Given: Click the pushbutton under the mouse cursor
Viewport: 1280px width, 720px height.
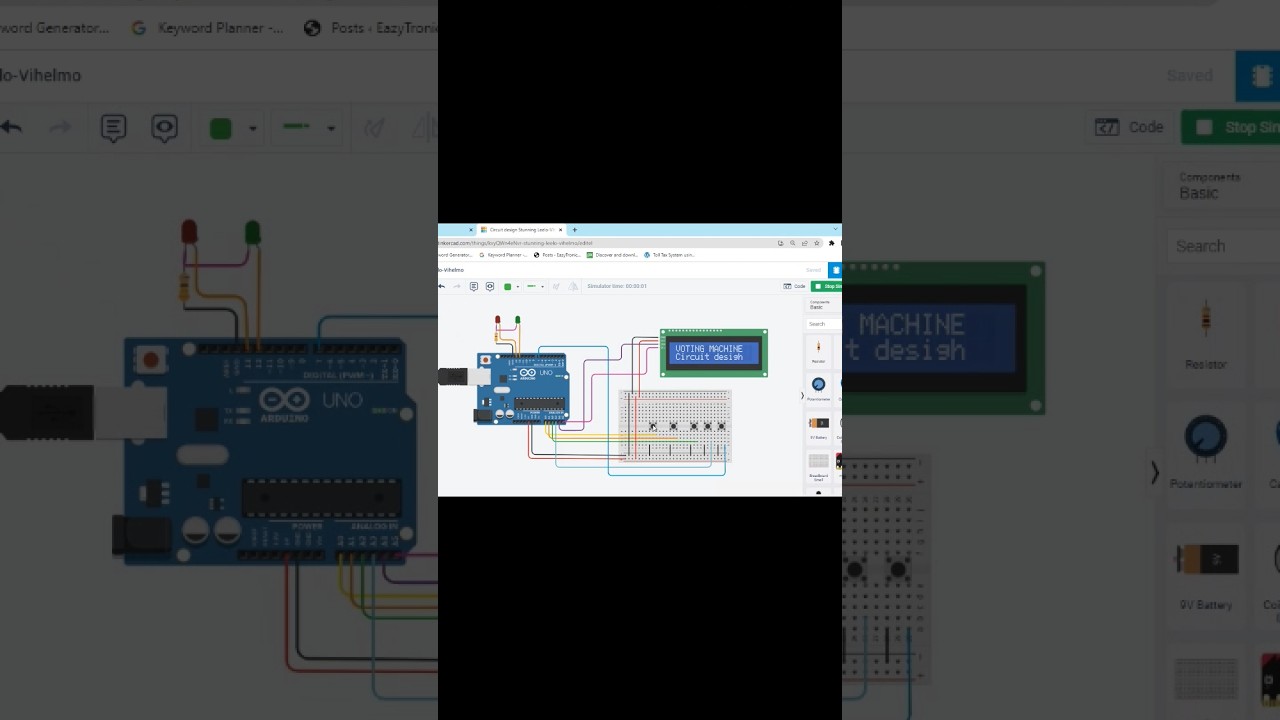Looking at the screenshot, I should [652, 426].
